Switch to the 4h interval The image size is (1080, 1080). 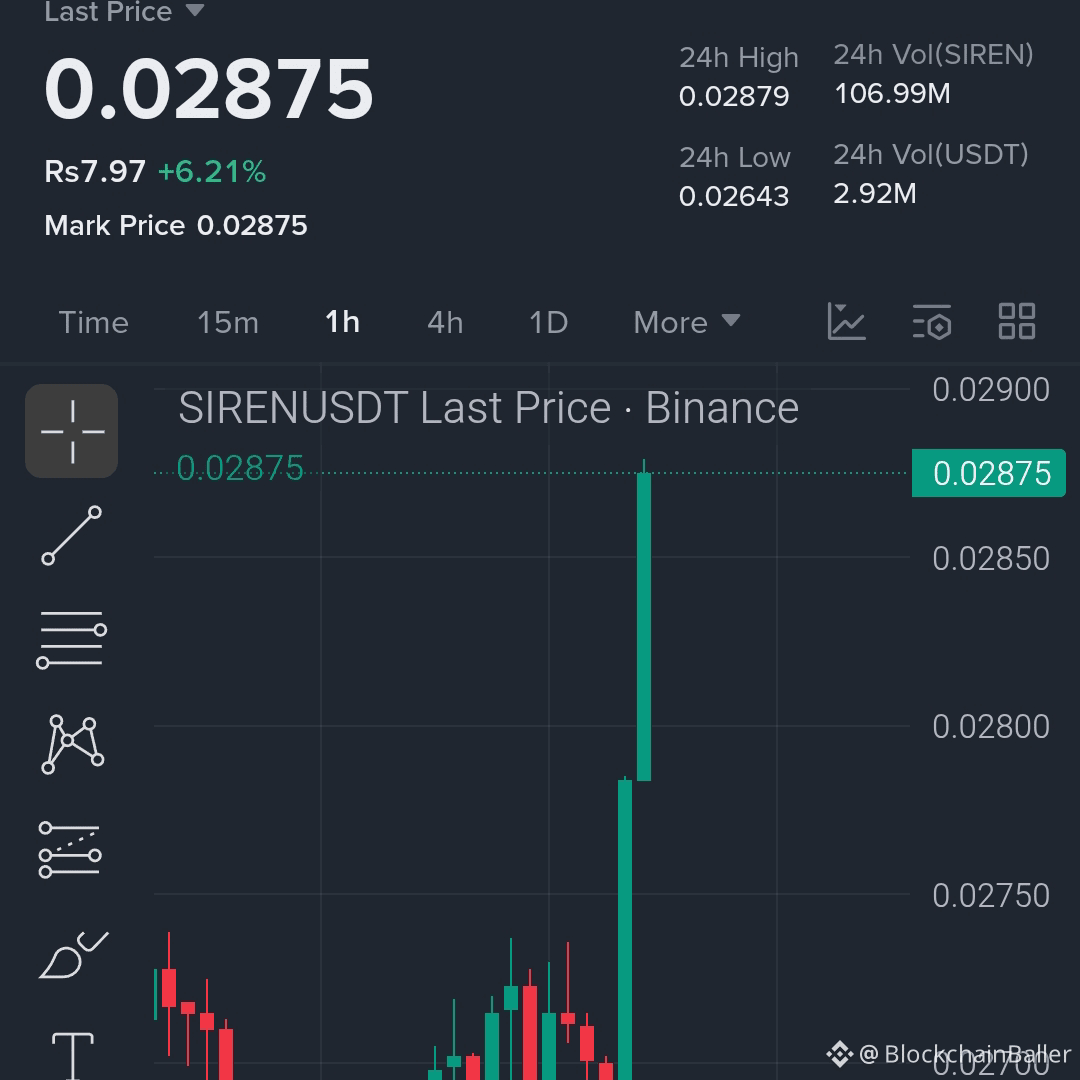tap(445, 322)
